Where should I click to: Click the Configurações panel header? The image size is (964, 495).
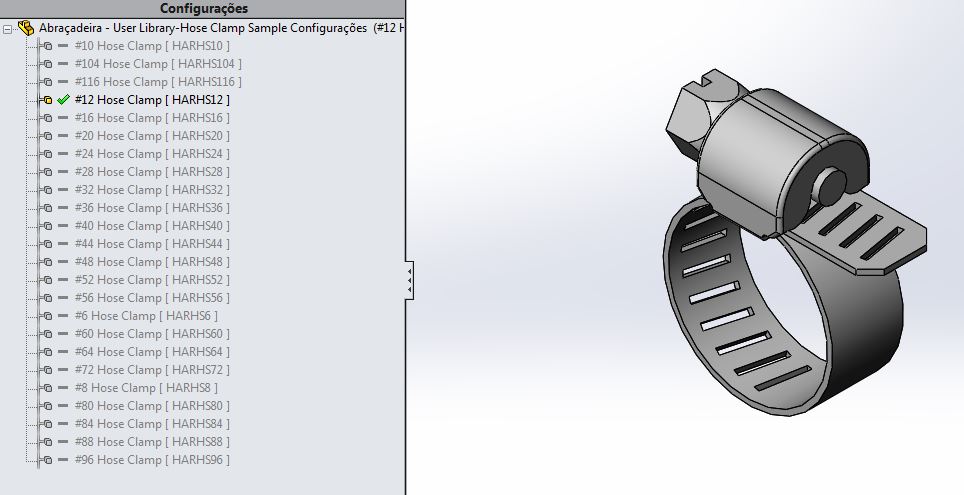(x=202, y=9)
